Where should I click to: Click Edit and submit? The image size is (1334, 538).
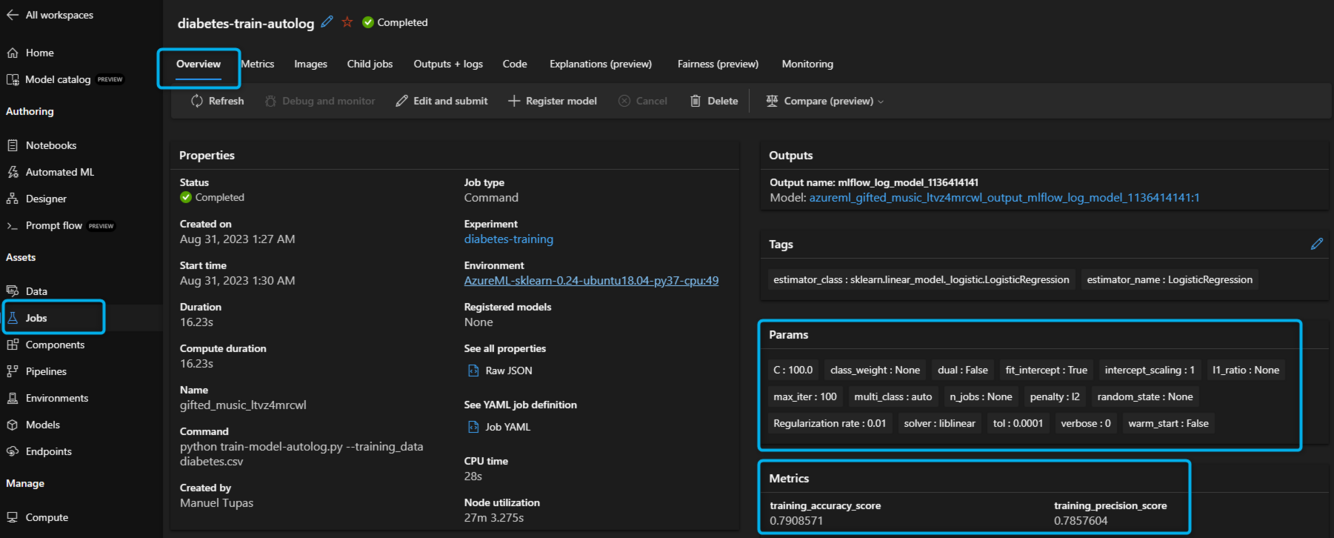[441, 101]
